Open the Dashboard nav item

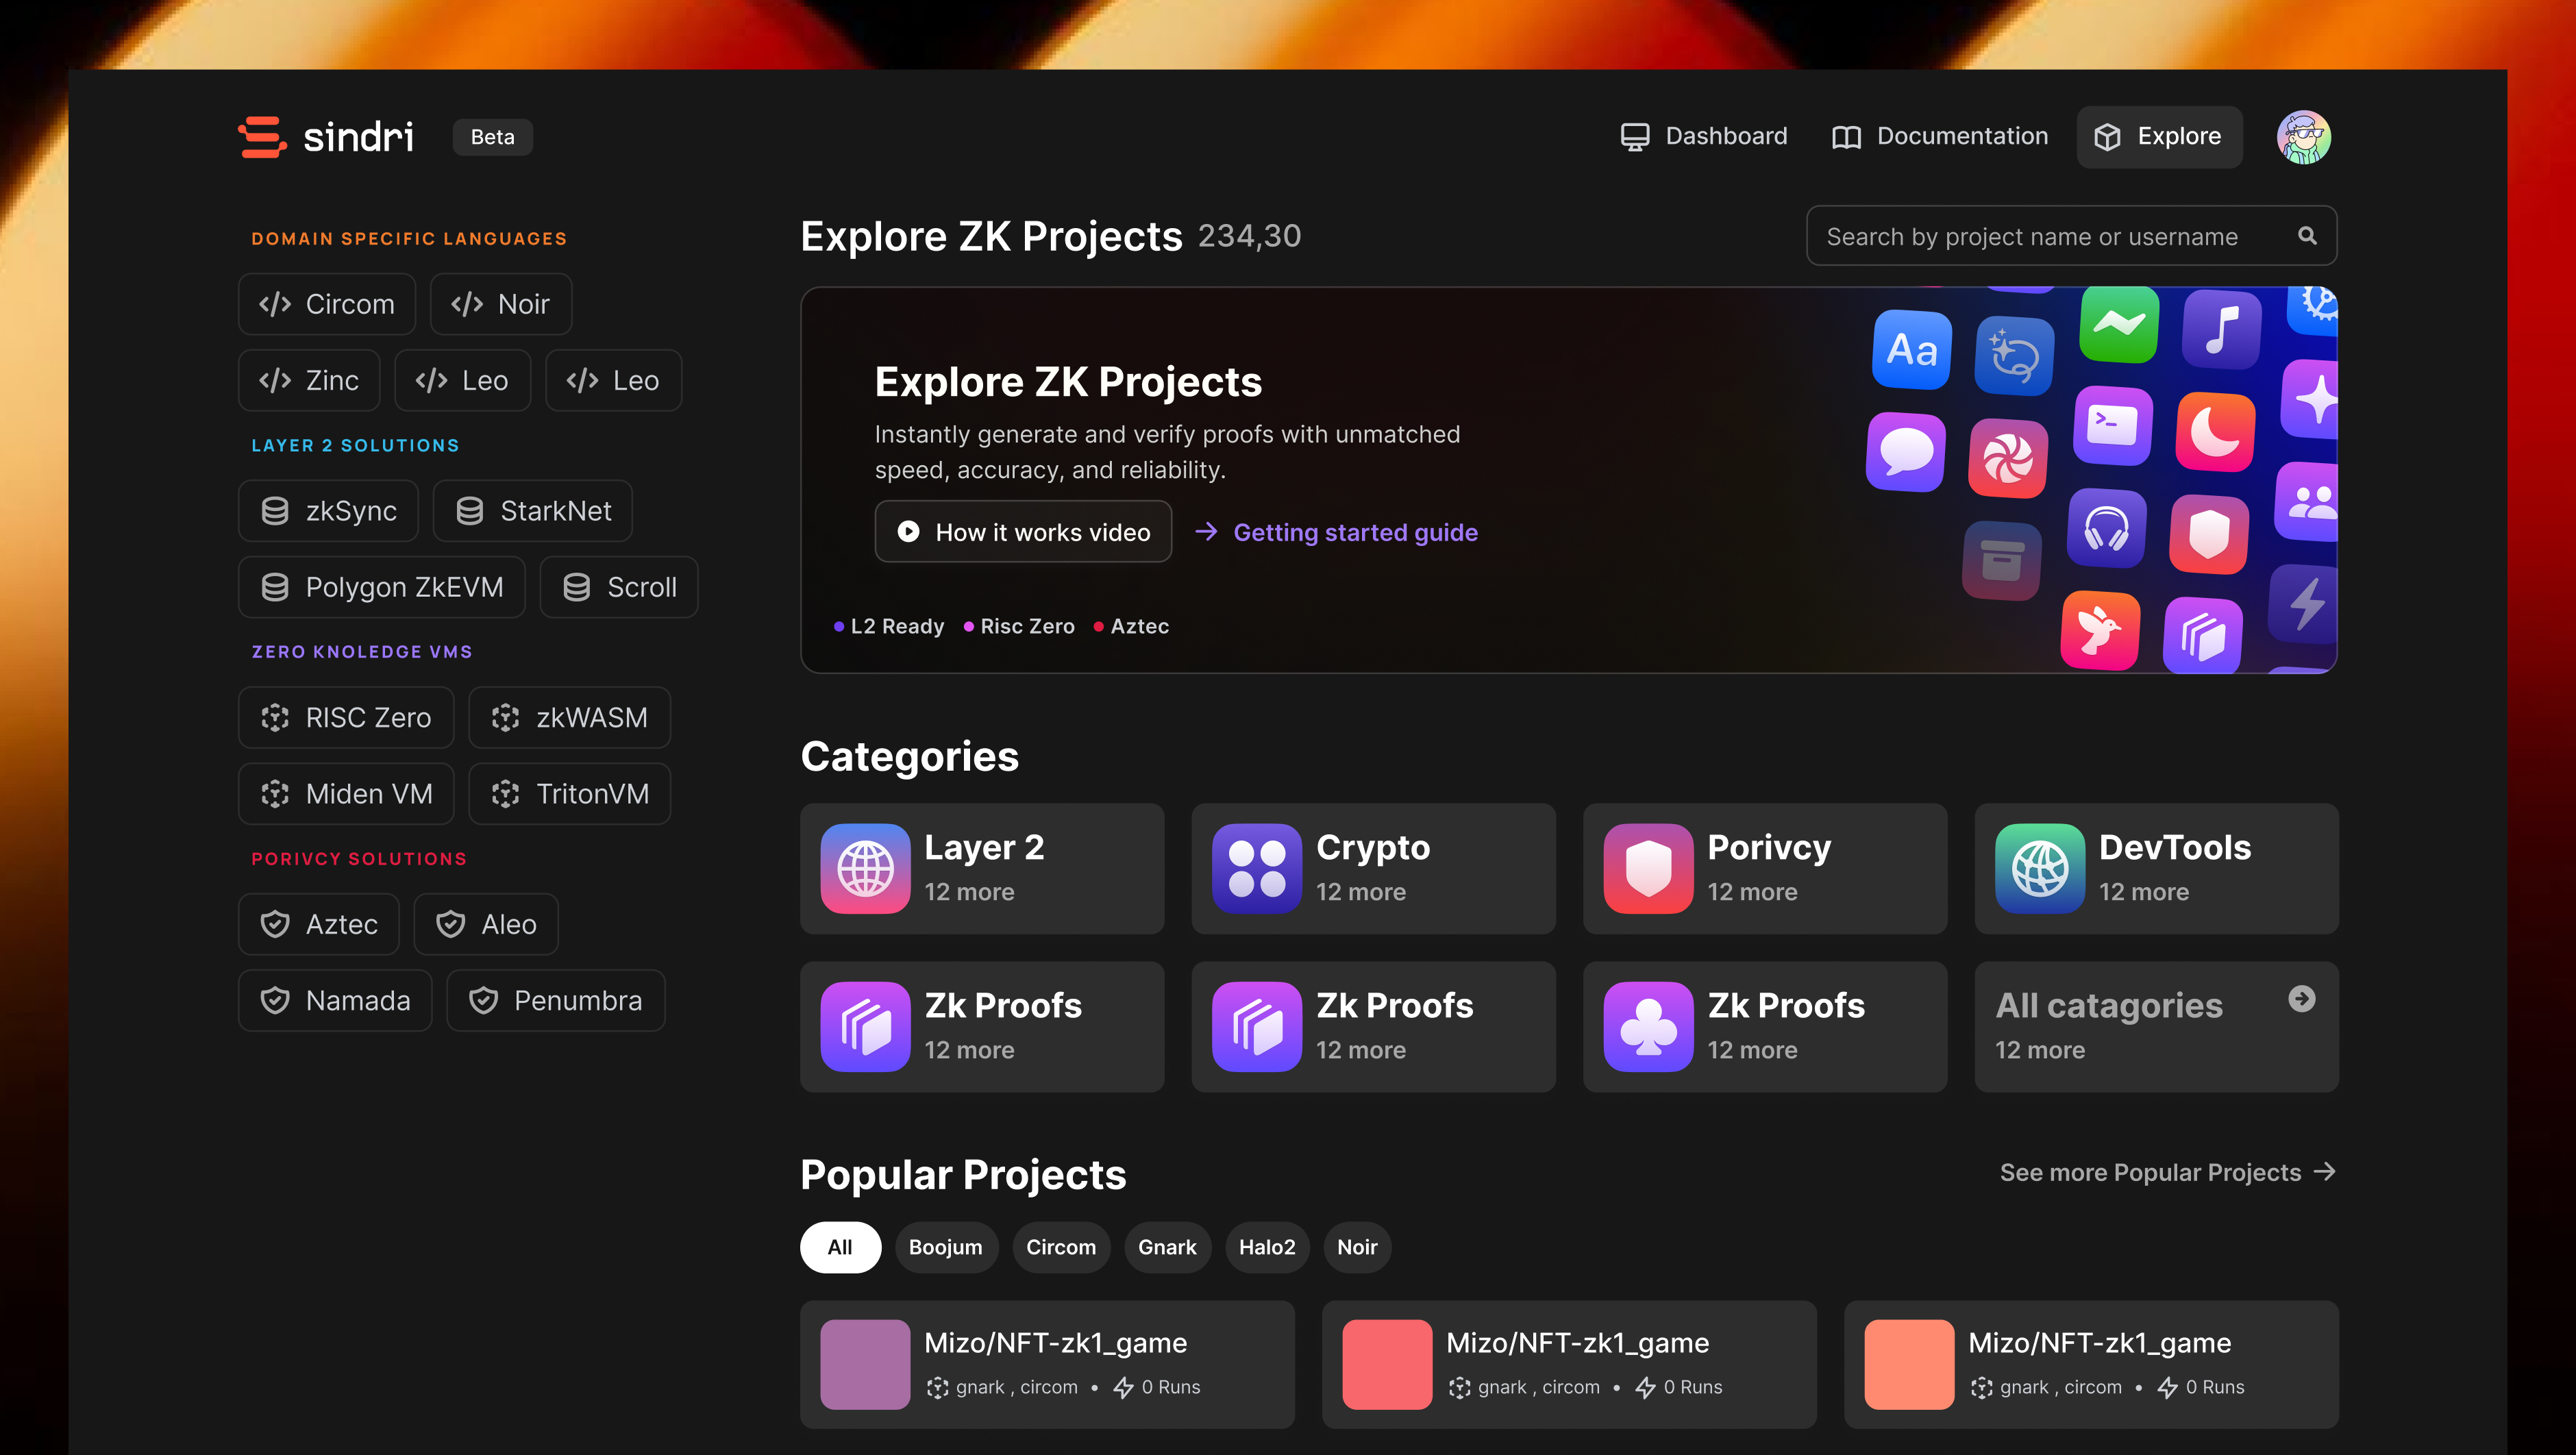pyautogui.click(x=1704, y=137)
